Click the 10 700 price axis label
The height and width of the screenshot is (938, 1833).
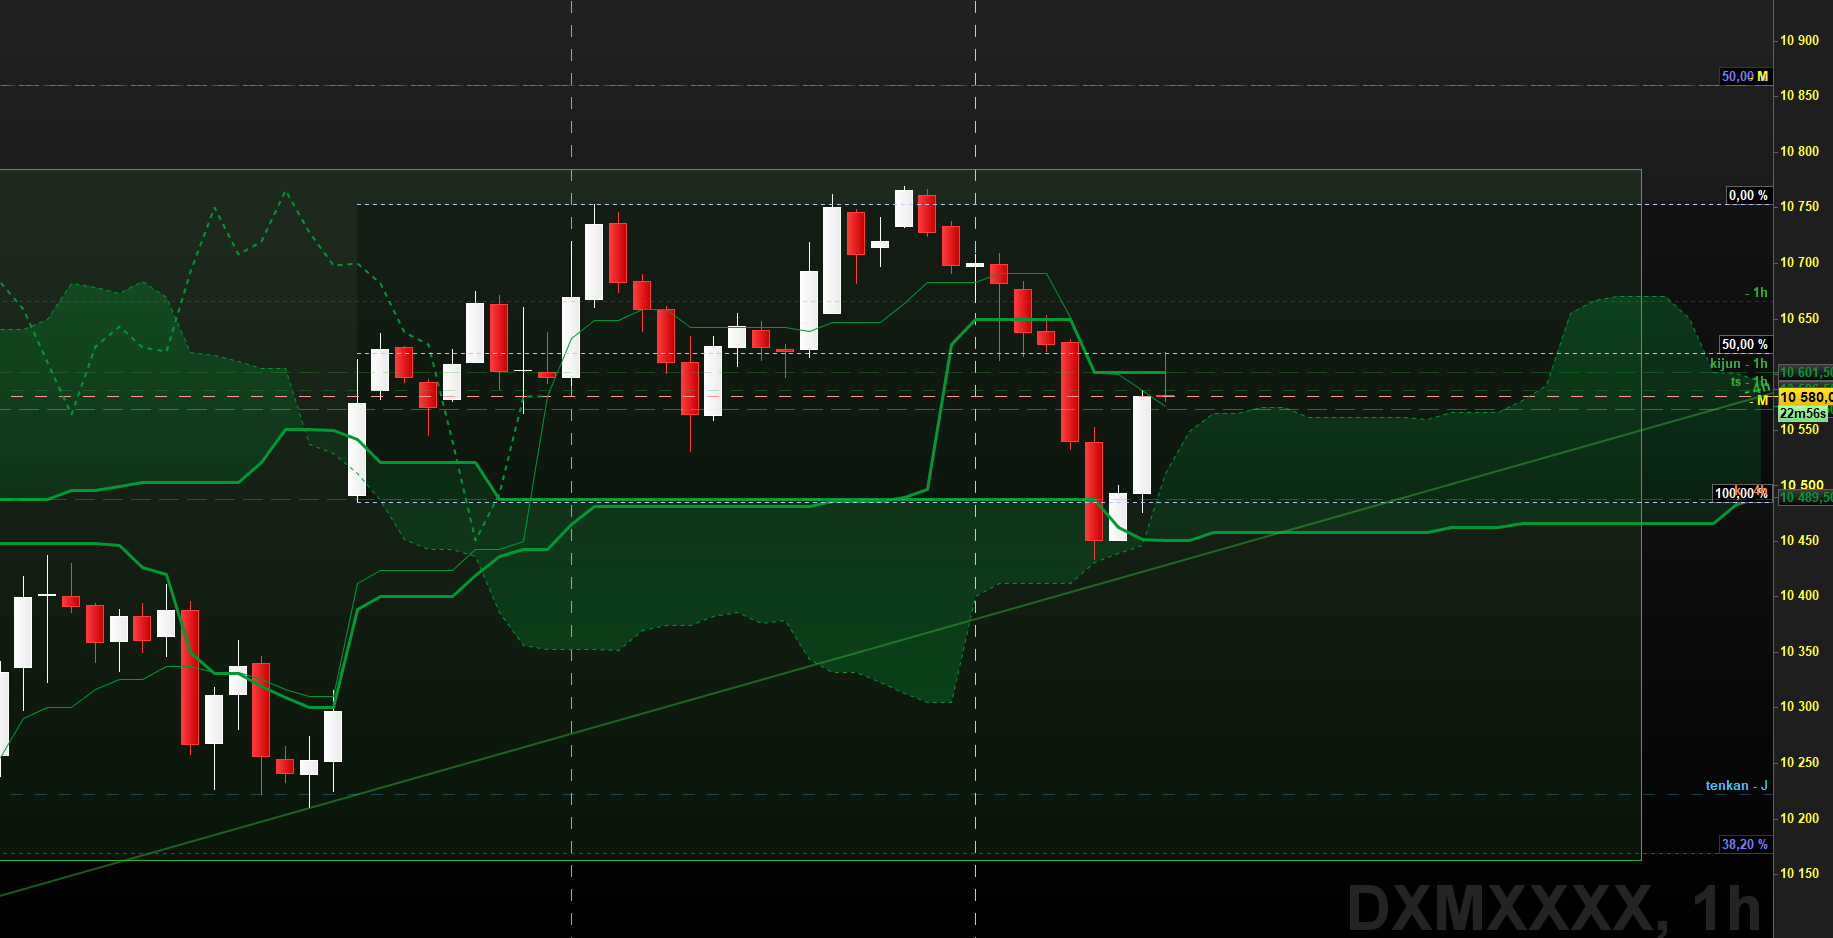1799,263
